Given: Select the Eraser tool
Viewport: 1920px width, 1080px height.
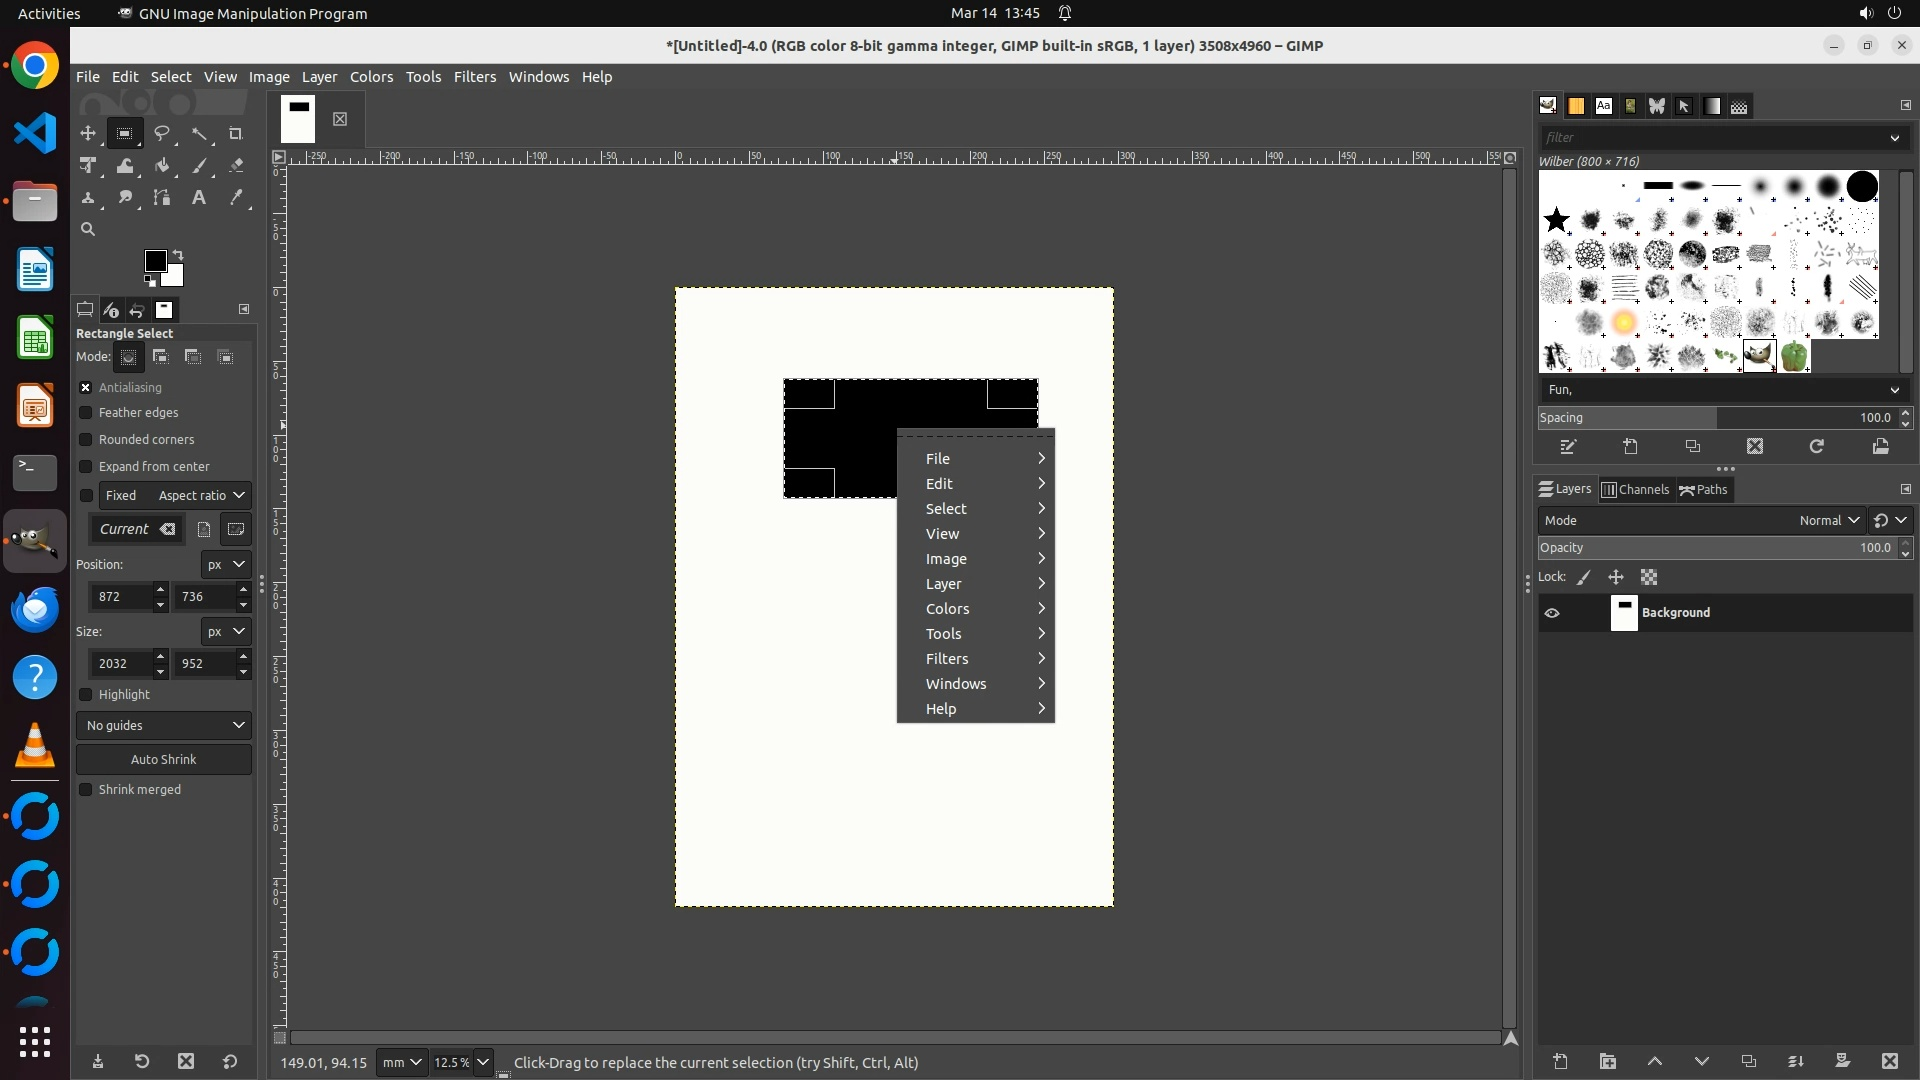Looking at the screenshot, I should 236,166.
